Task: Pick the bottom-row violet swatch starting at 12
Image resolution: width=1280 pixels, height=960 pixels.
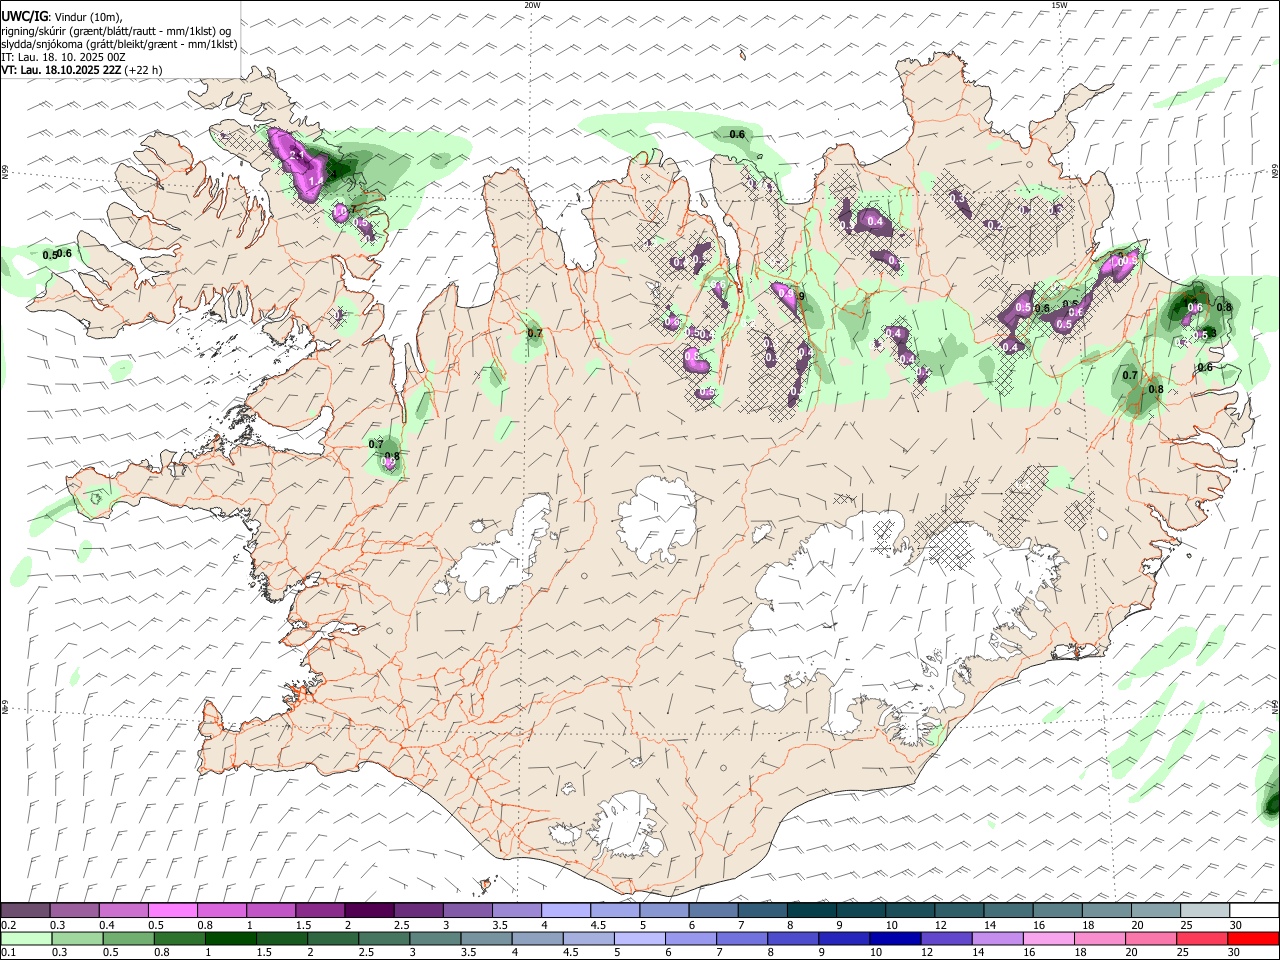Action: (x=946, y=939)
